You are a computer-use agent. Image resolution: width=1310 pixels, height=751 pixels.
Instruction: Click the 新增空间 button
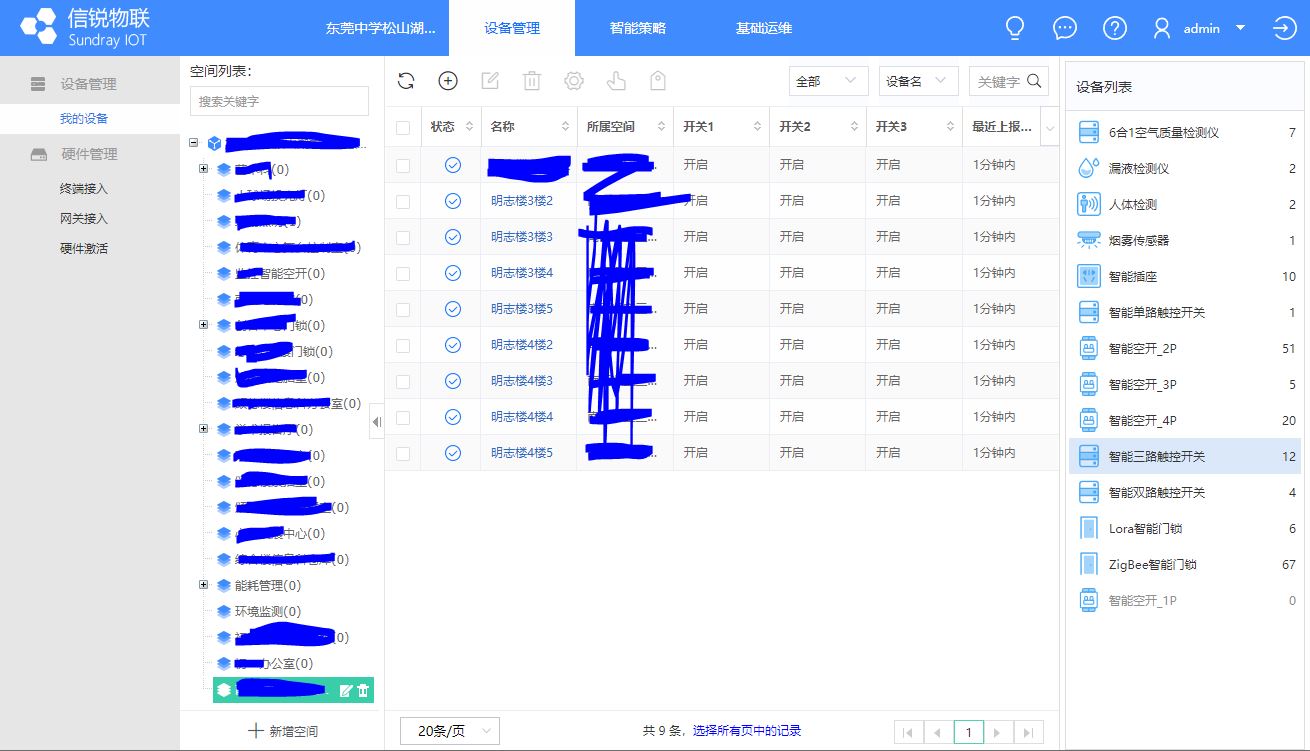tap(283, 731)
